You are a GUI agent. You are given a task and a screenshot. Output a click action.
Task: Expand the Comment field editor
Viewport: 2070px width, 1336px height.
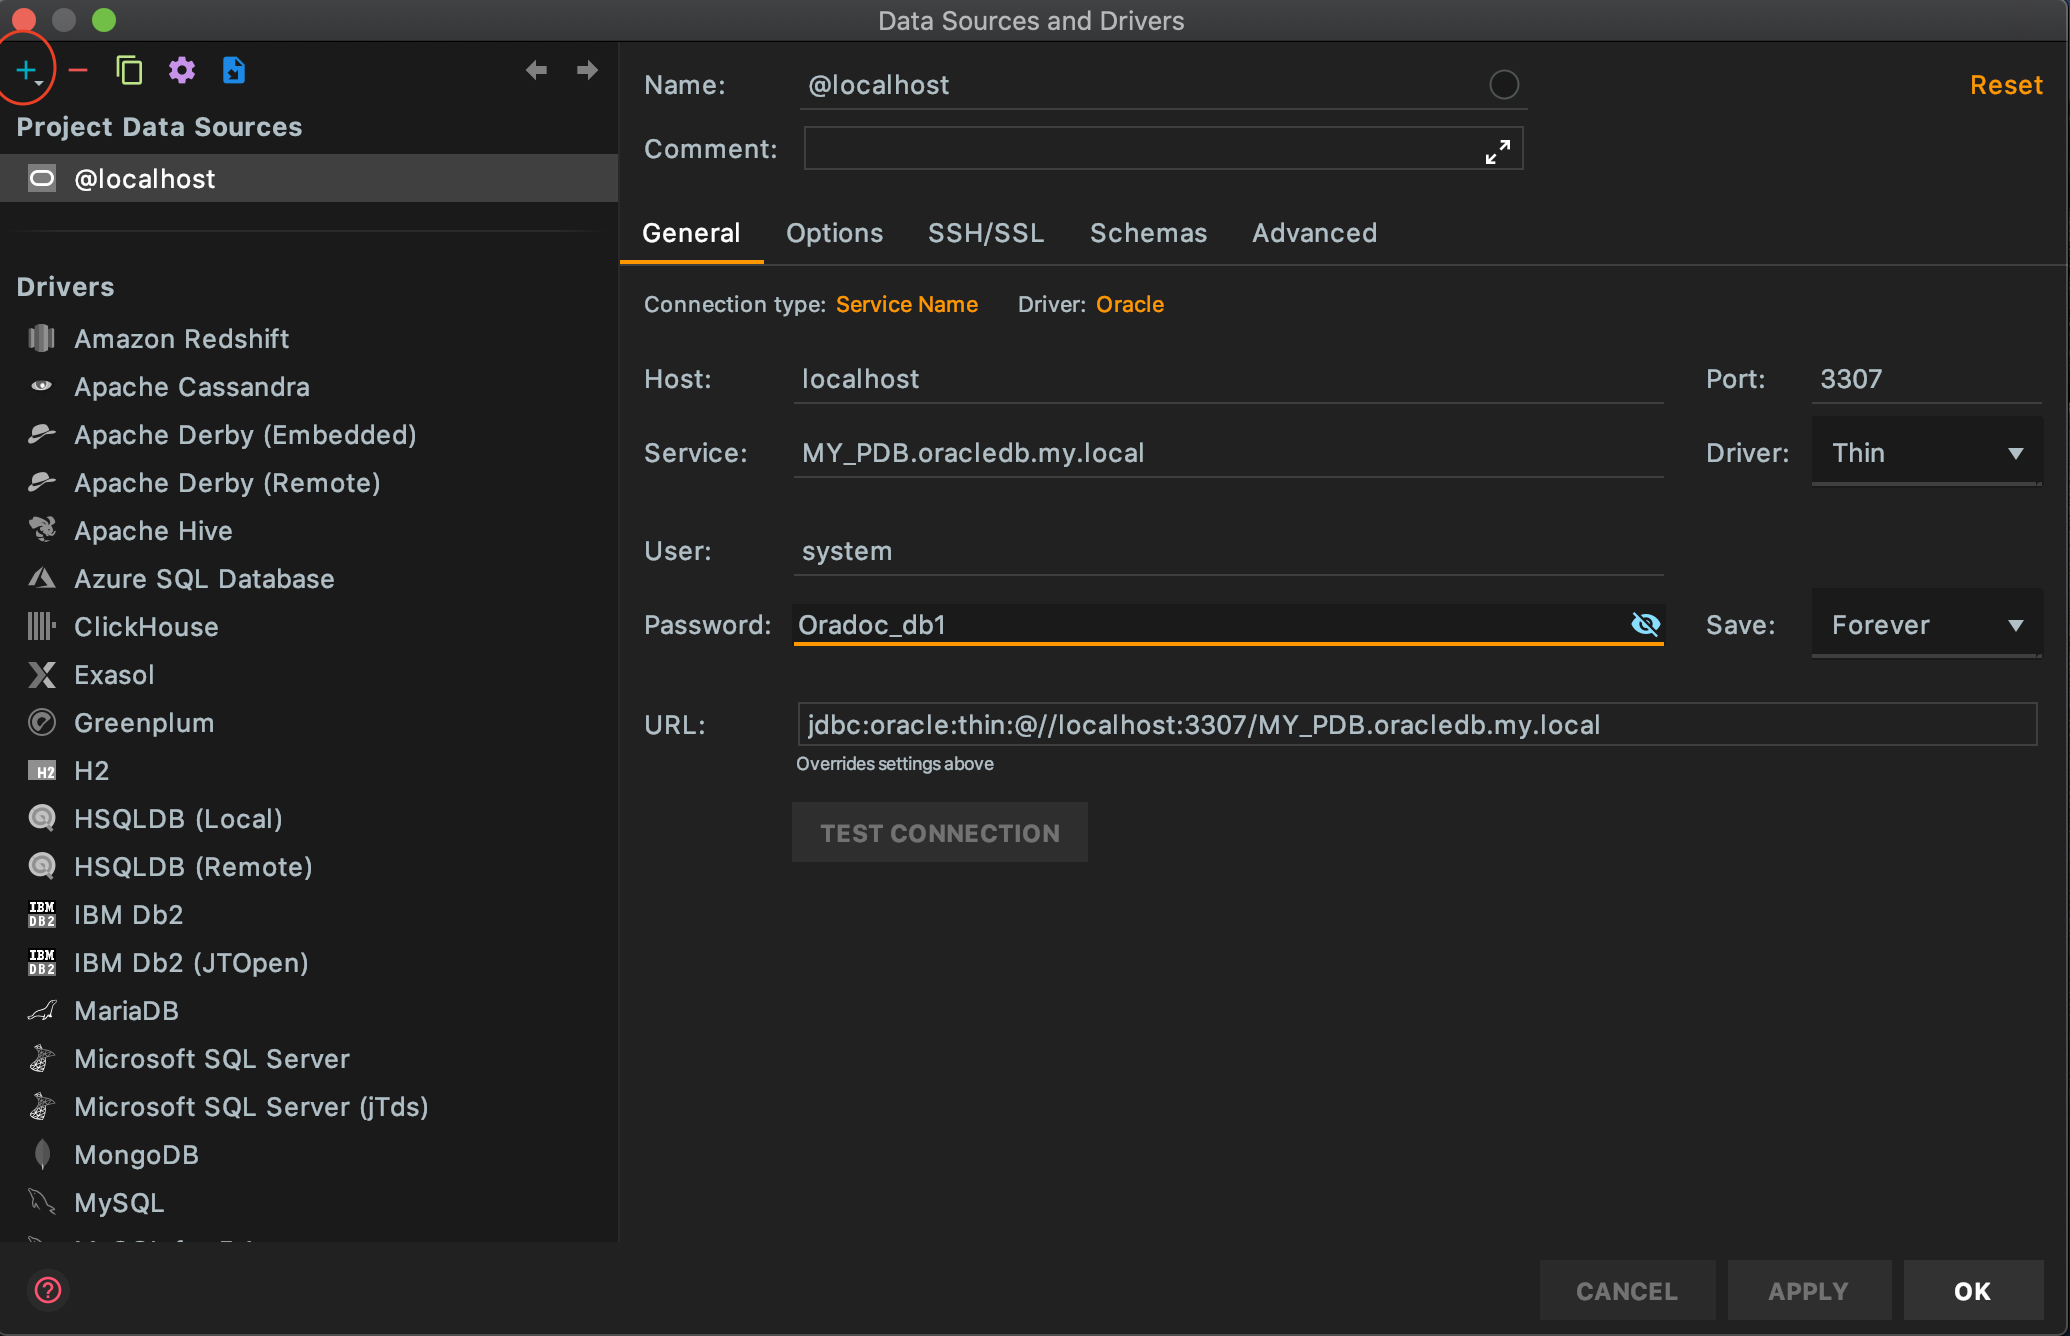coord(1497,152)
